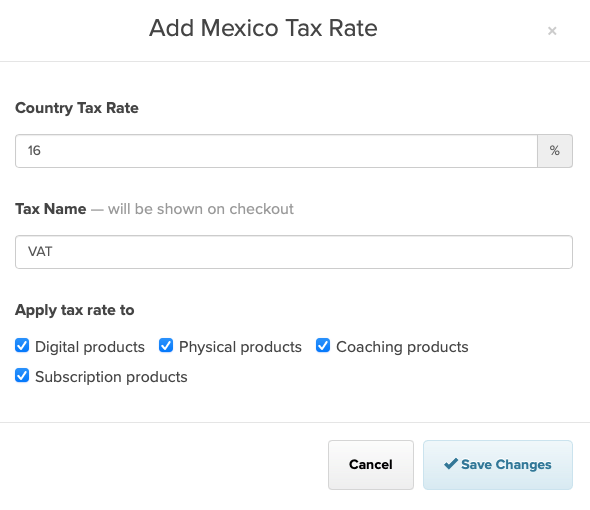590x510 pixels.
Task: Uncheck the Physical products checkbox
Action: 166,345
